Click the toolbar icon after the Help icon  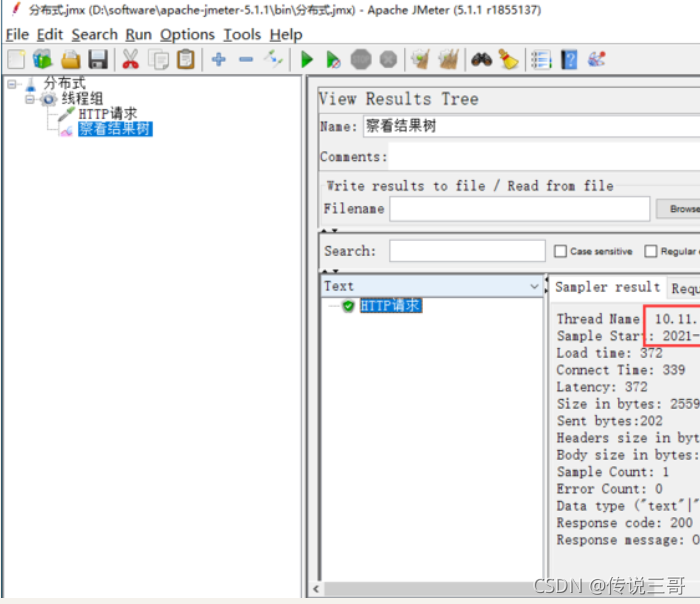coord(596,59)
